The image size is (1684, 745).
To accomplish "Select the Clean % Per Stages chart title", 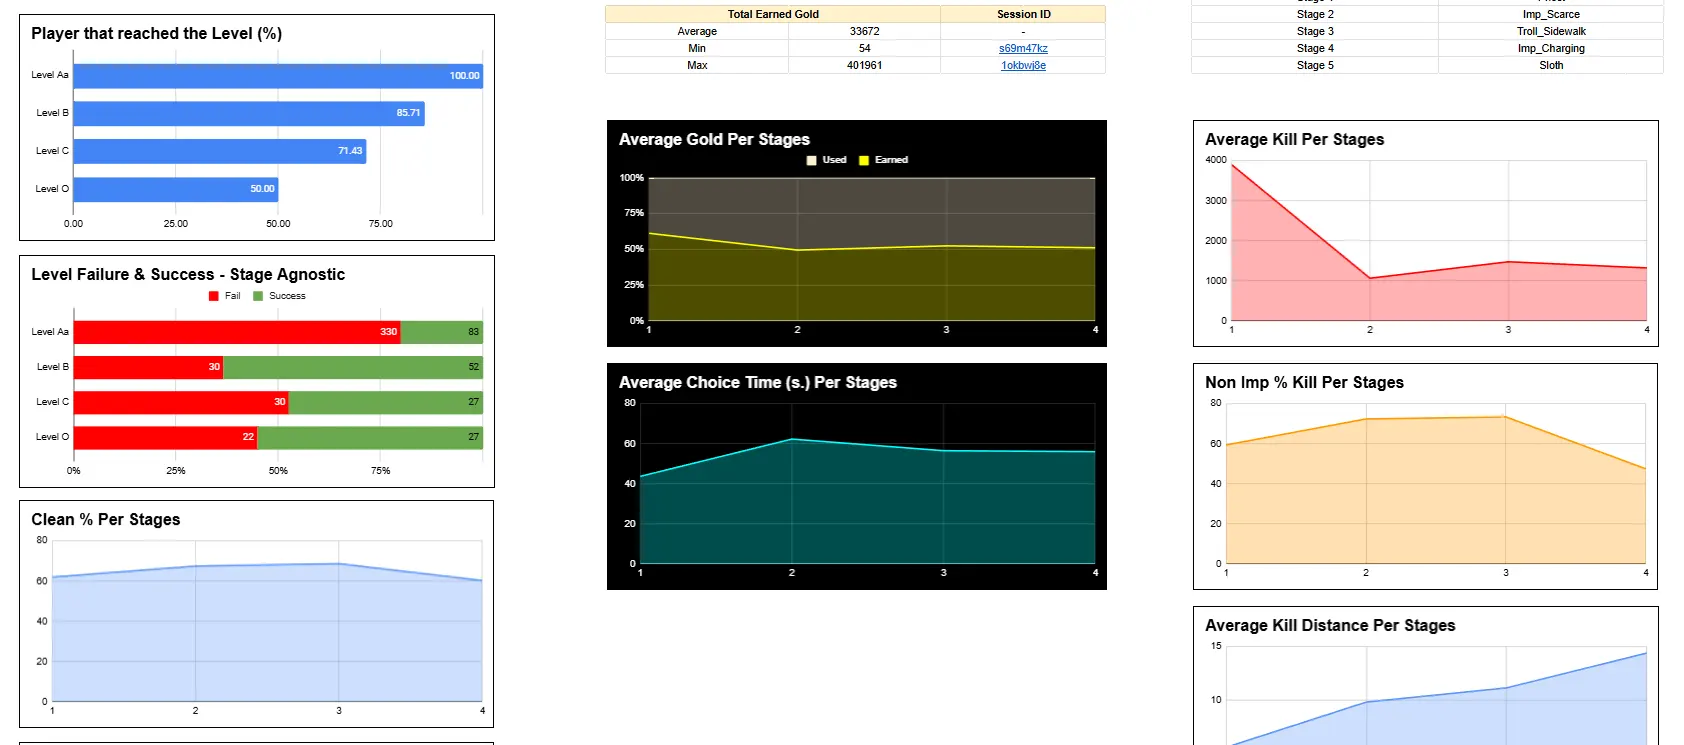I will [x=106, y=520].
